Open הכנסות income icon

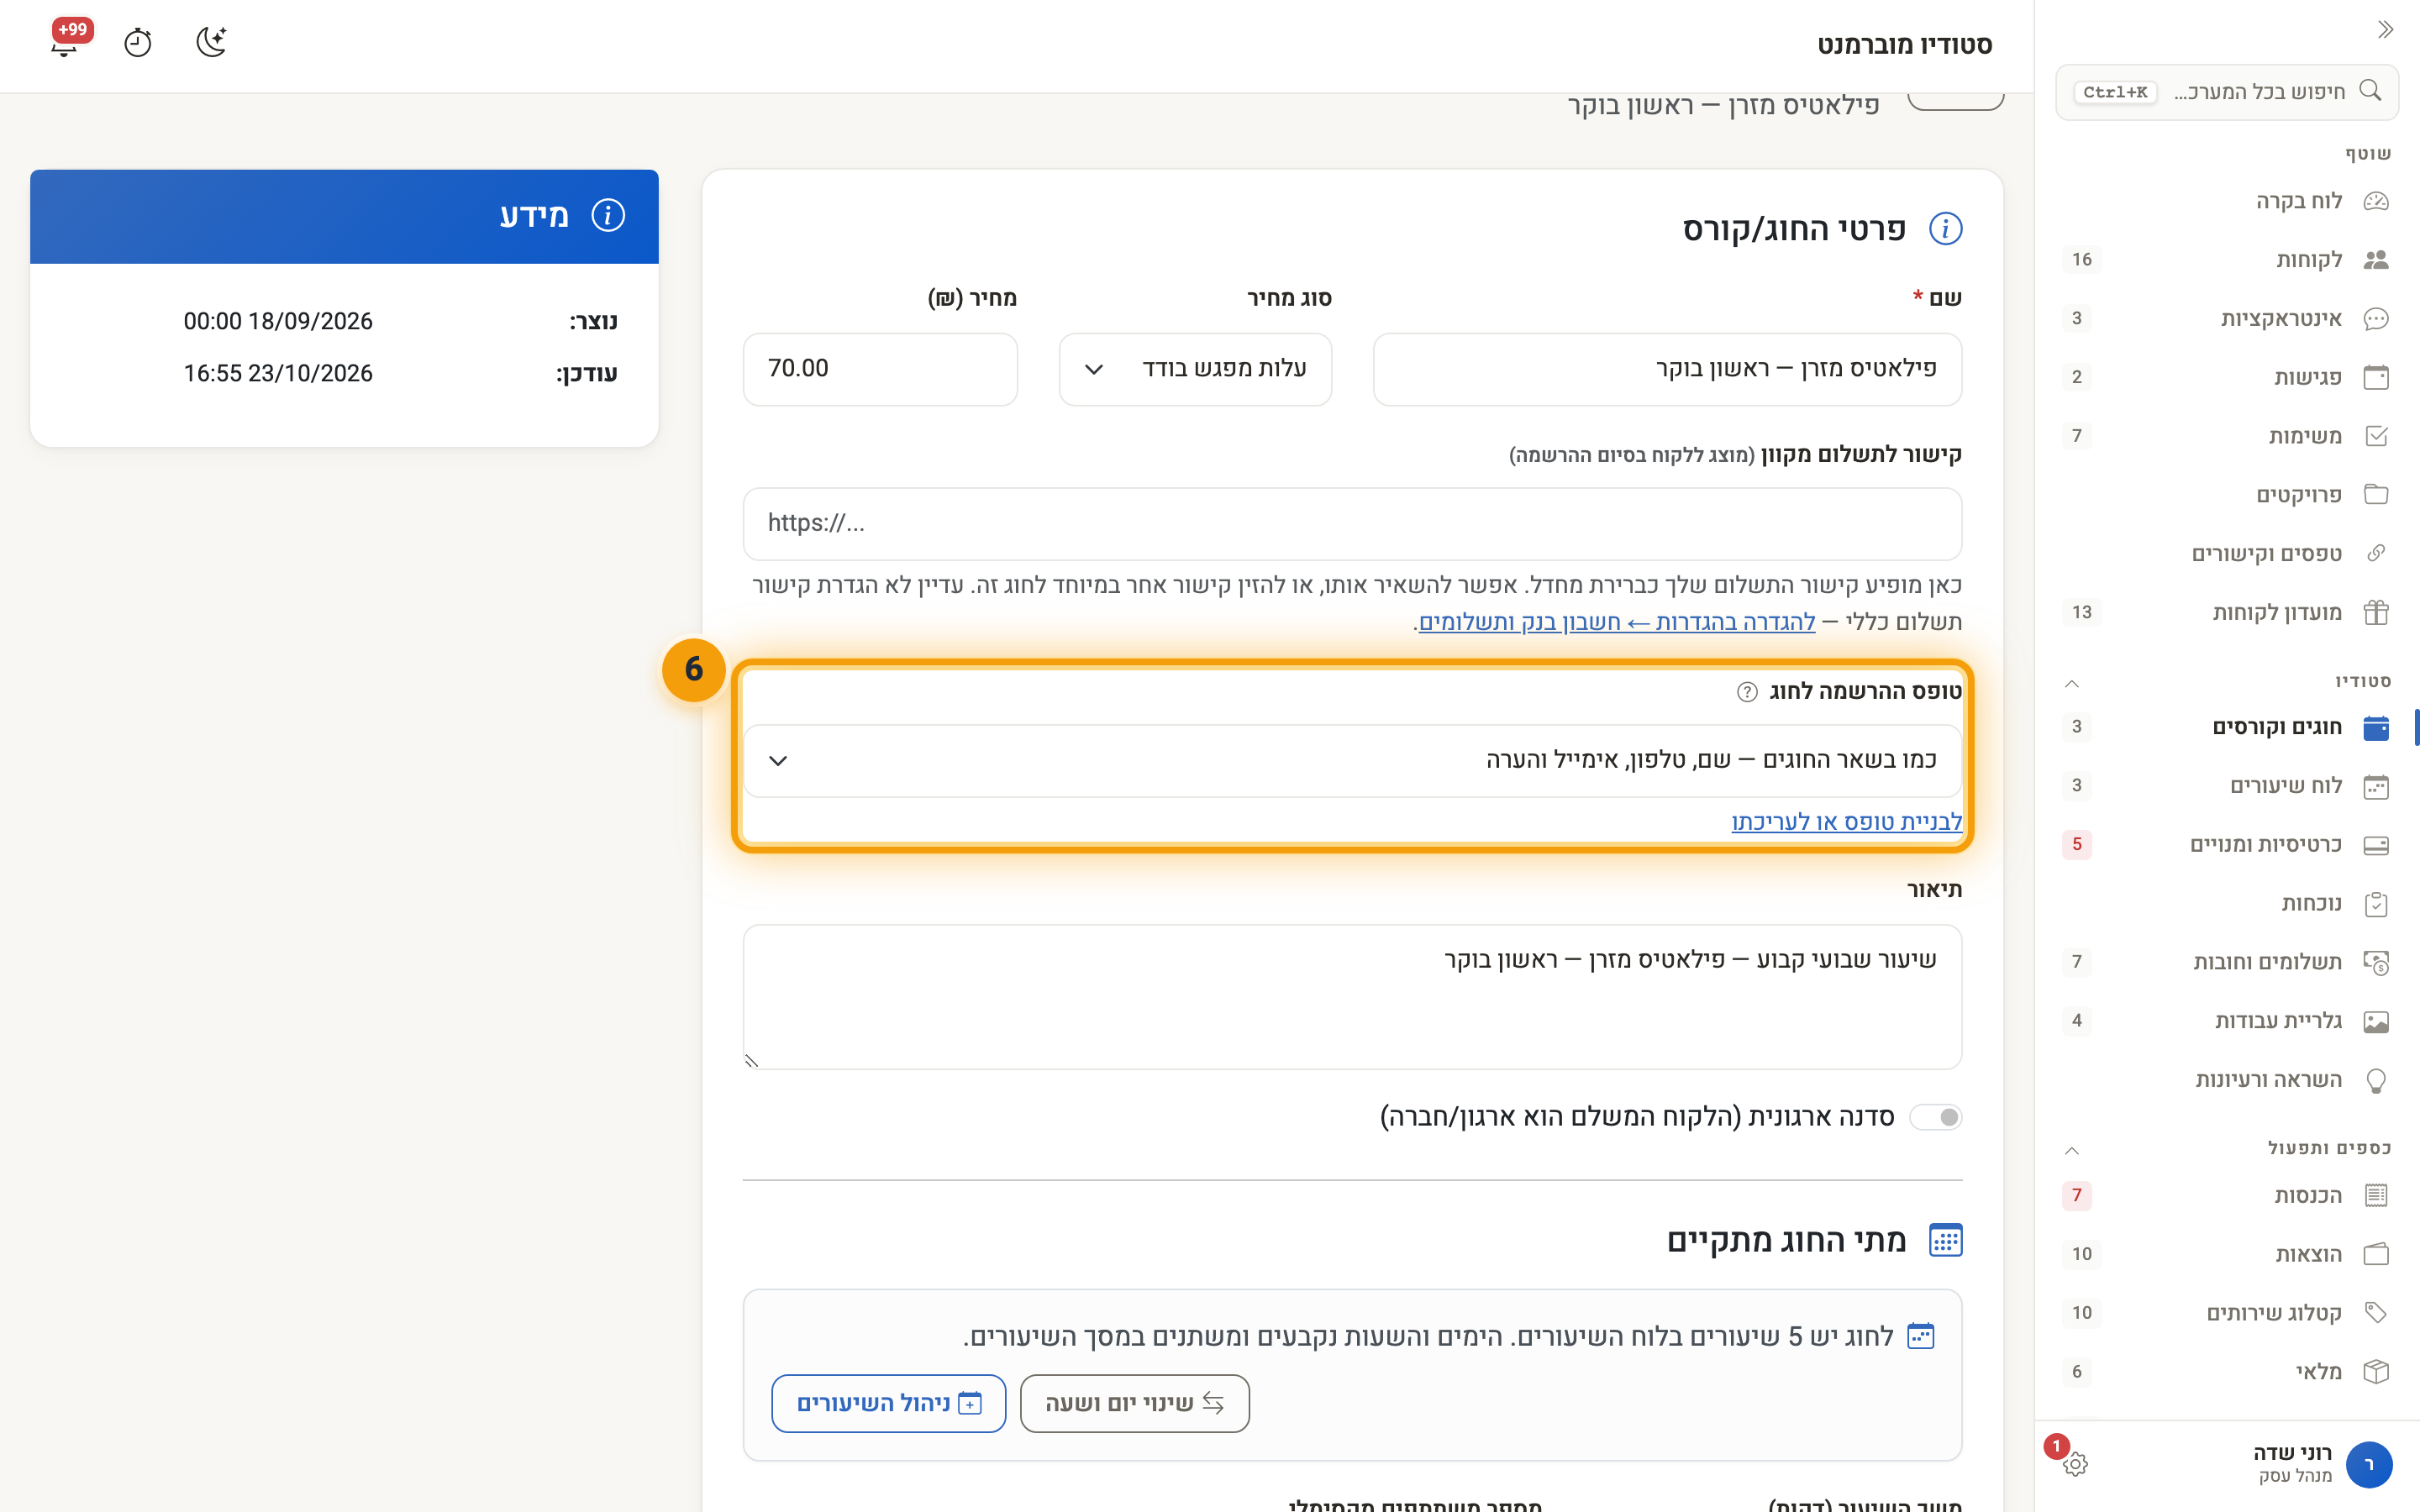(2376, 1195)
